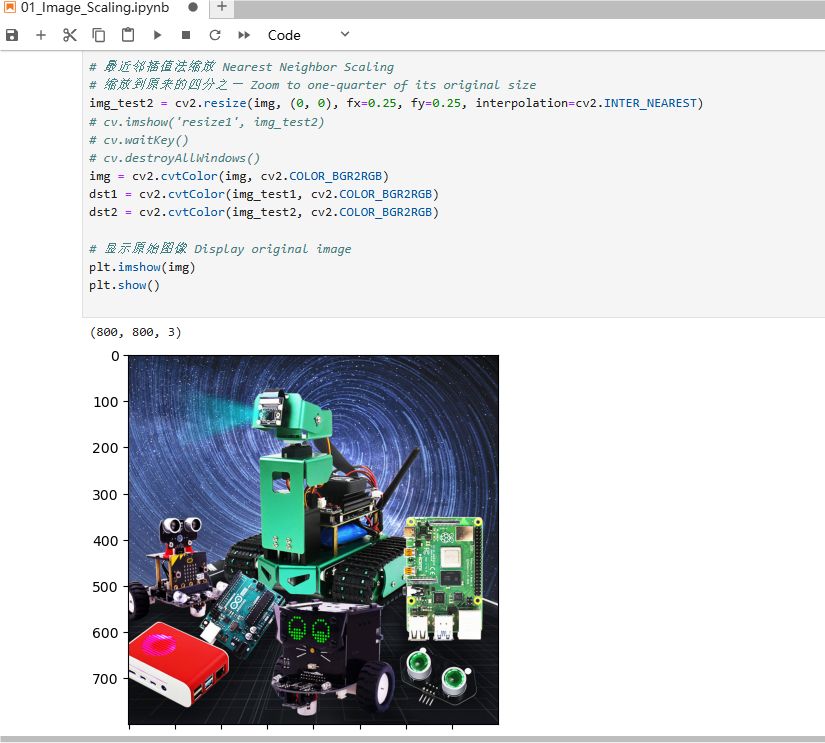Close the 01_Image_Scaling.ipynb tab via its dot indicator
825x743 pixels.
[193, 7]
